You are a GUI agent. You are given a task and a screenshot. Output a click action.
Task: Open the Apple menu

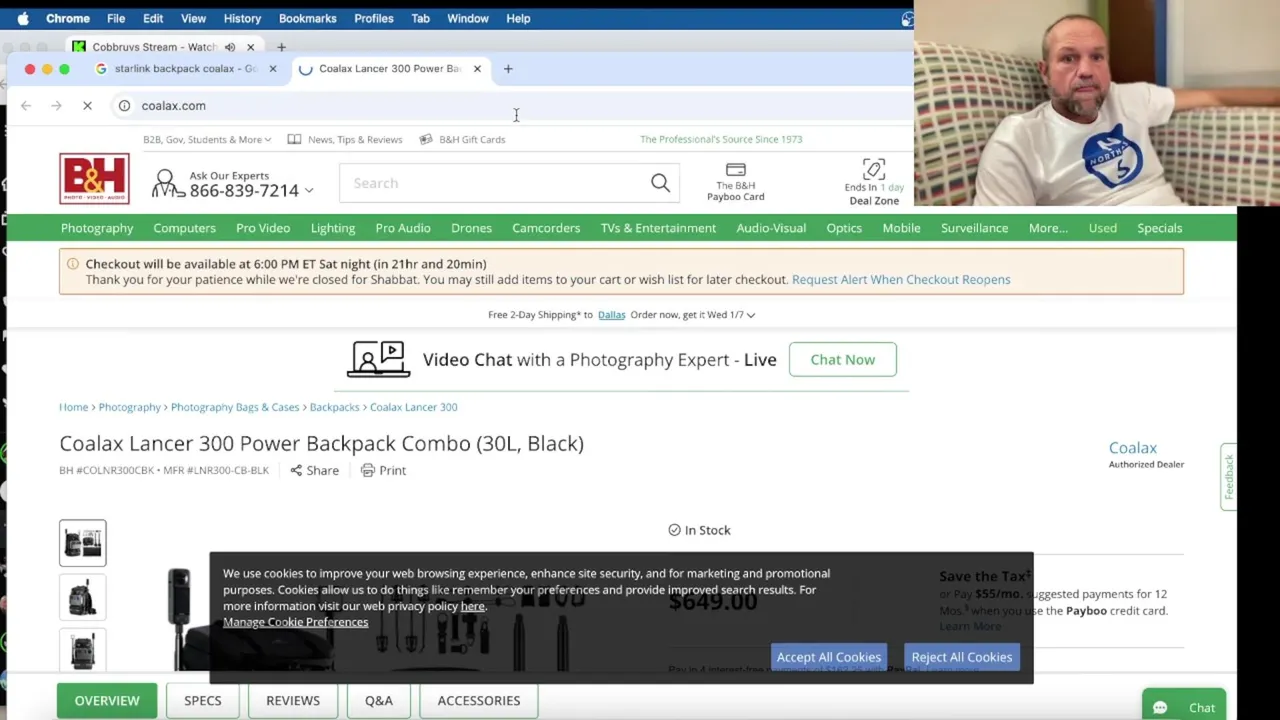tap(23, 18)
